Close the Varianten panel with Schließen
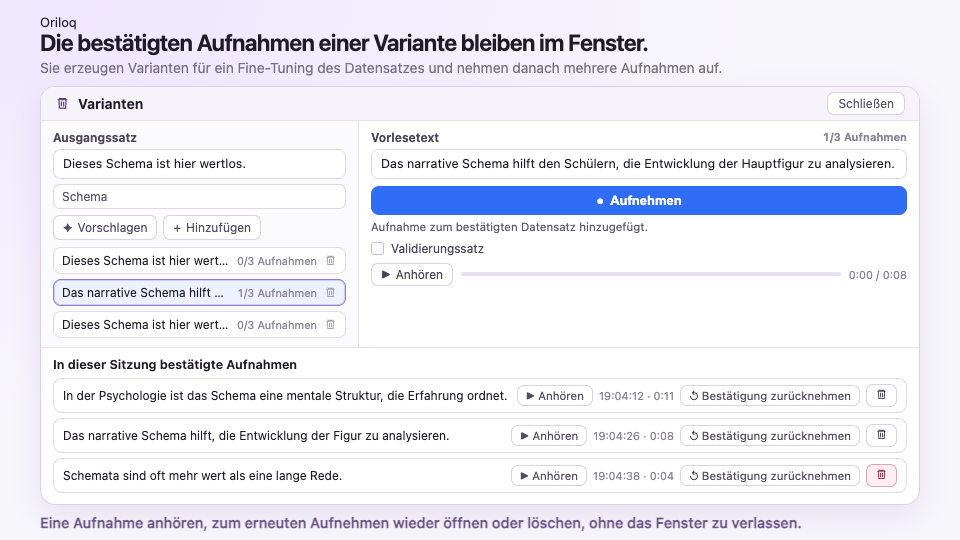Viewport: 960px width, 540px height. (x=866, y=103)
